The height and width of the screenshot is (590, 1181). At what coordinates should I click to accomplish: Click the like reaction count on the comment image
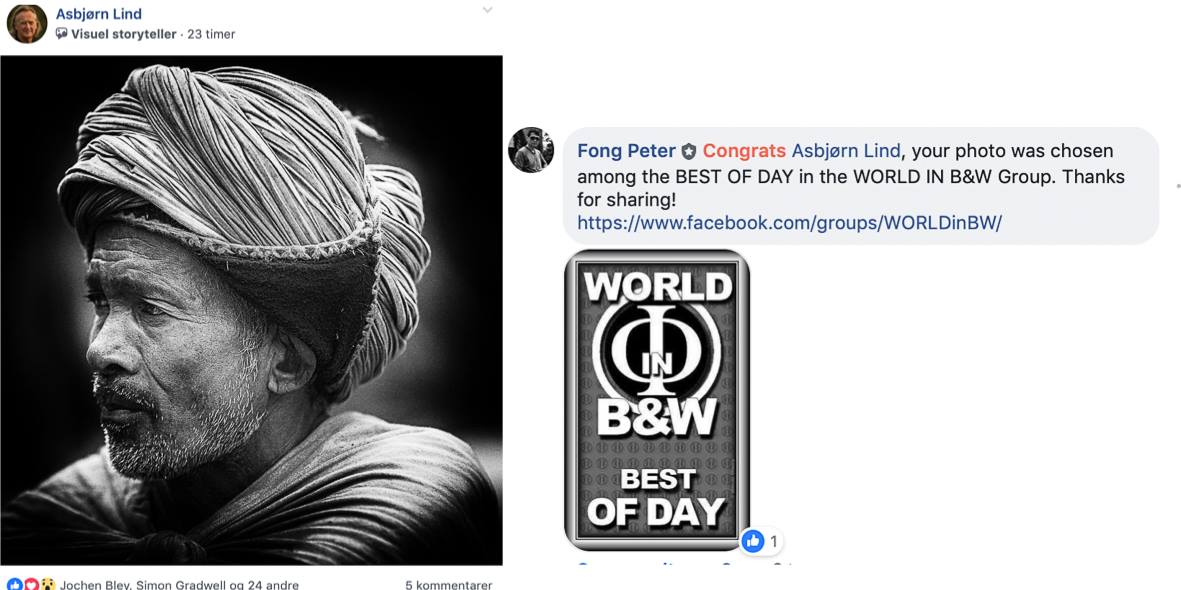761,540
